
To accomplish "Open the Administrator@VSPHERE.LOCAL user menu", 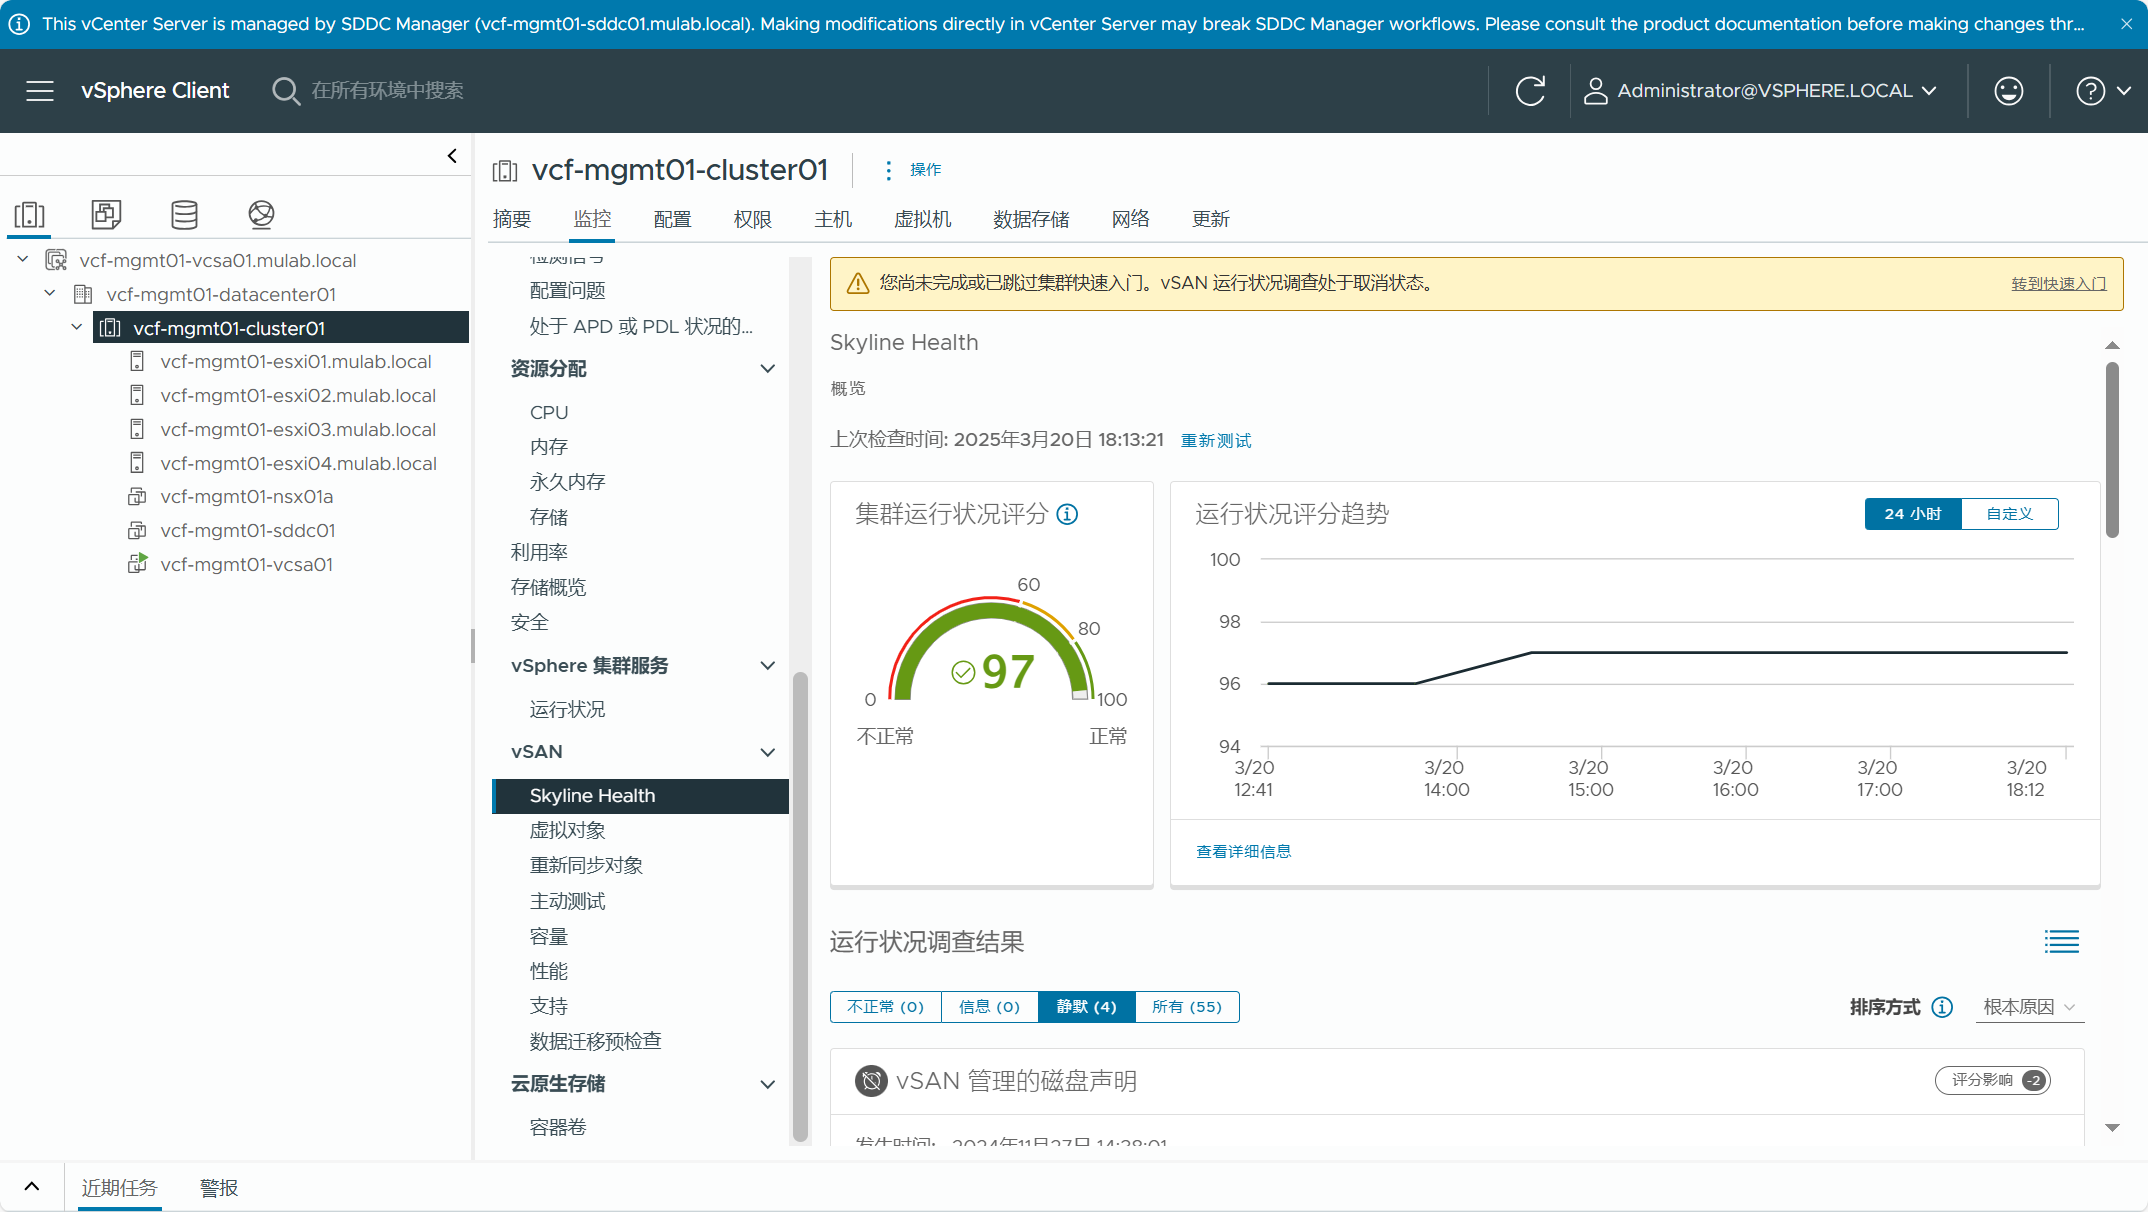I will [x=1760, y=91].
